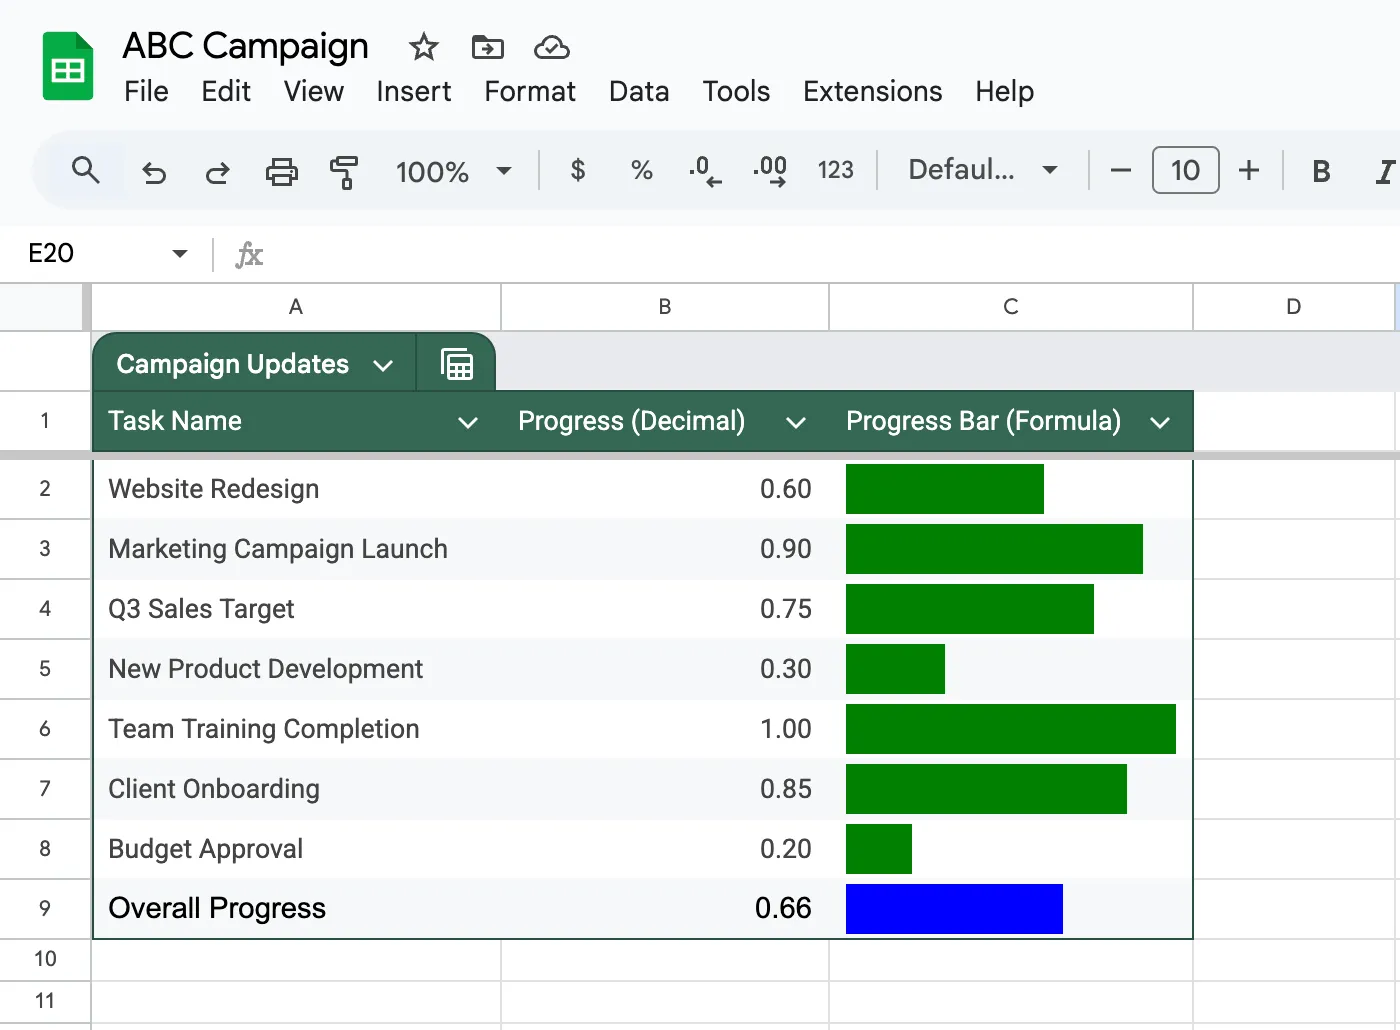This screenshot has width=1400, height=1030.
Task: Click the font size field showing 10
Action: (x=1185, y=170)
